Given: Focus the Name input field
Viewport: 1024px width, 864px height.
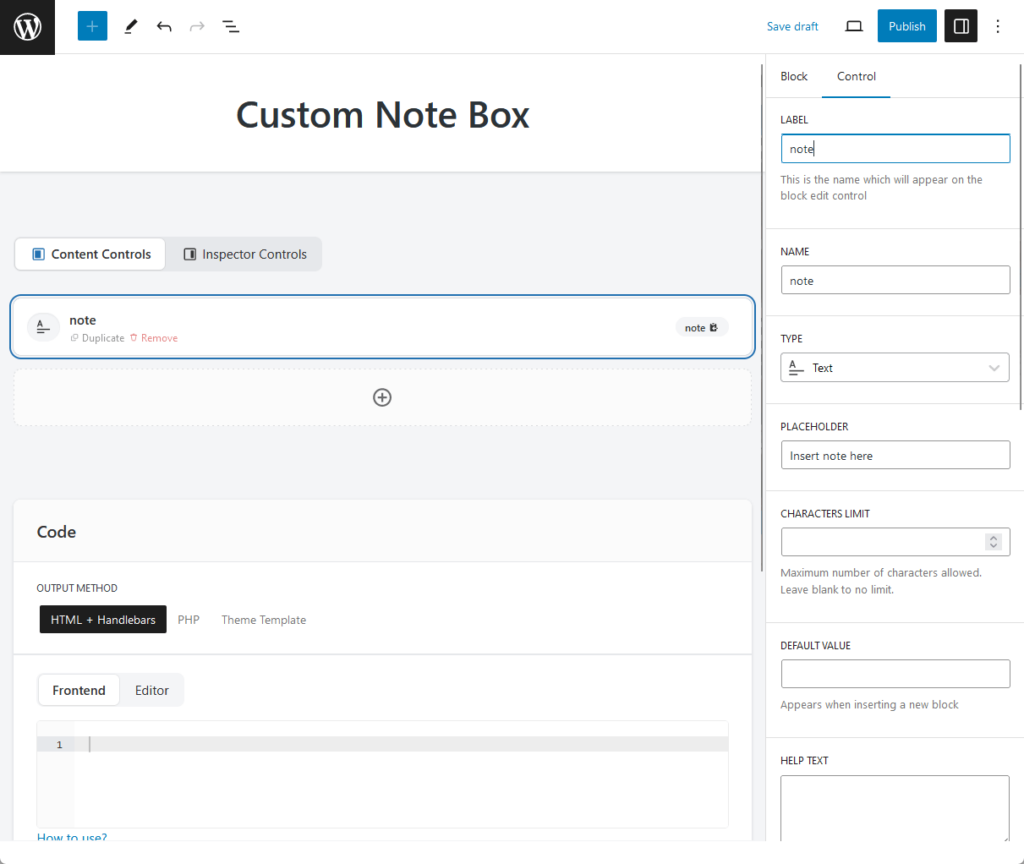Looking at the screenshot, I should (895, 280).
